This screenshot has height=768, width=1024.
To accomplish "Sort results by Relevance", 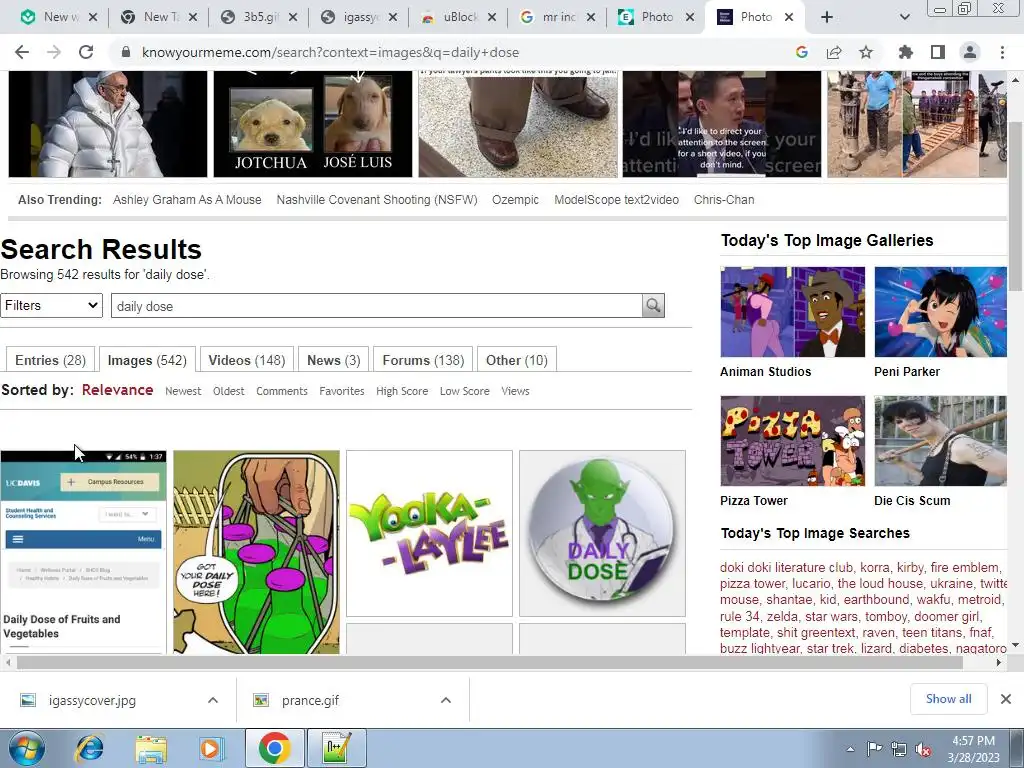I will pos(118,391).
